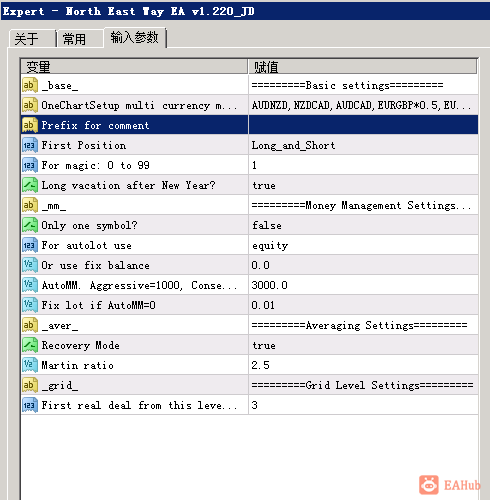Edit the empty Prefix for comment value
The image size is (490, 500).
(x=363, y=125)
